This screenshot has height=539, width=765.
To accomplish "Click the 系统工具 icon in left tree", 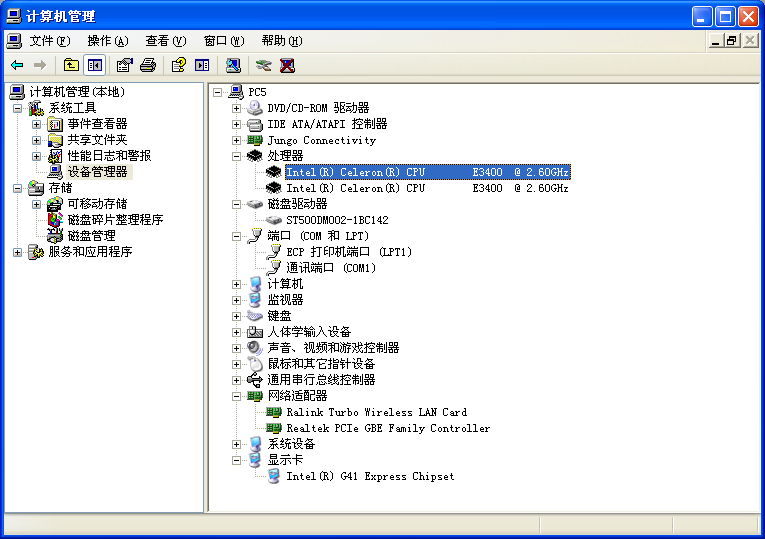I will point(36,108).
